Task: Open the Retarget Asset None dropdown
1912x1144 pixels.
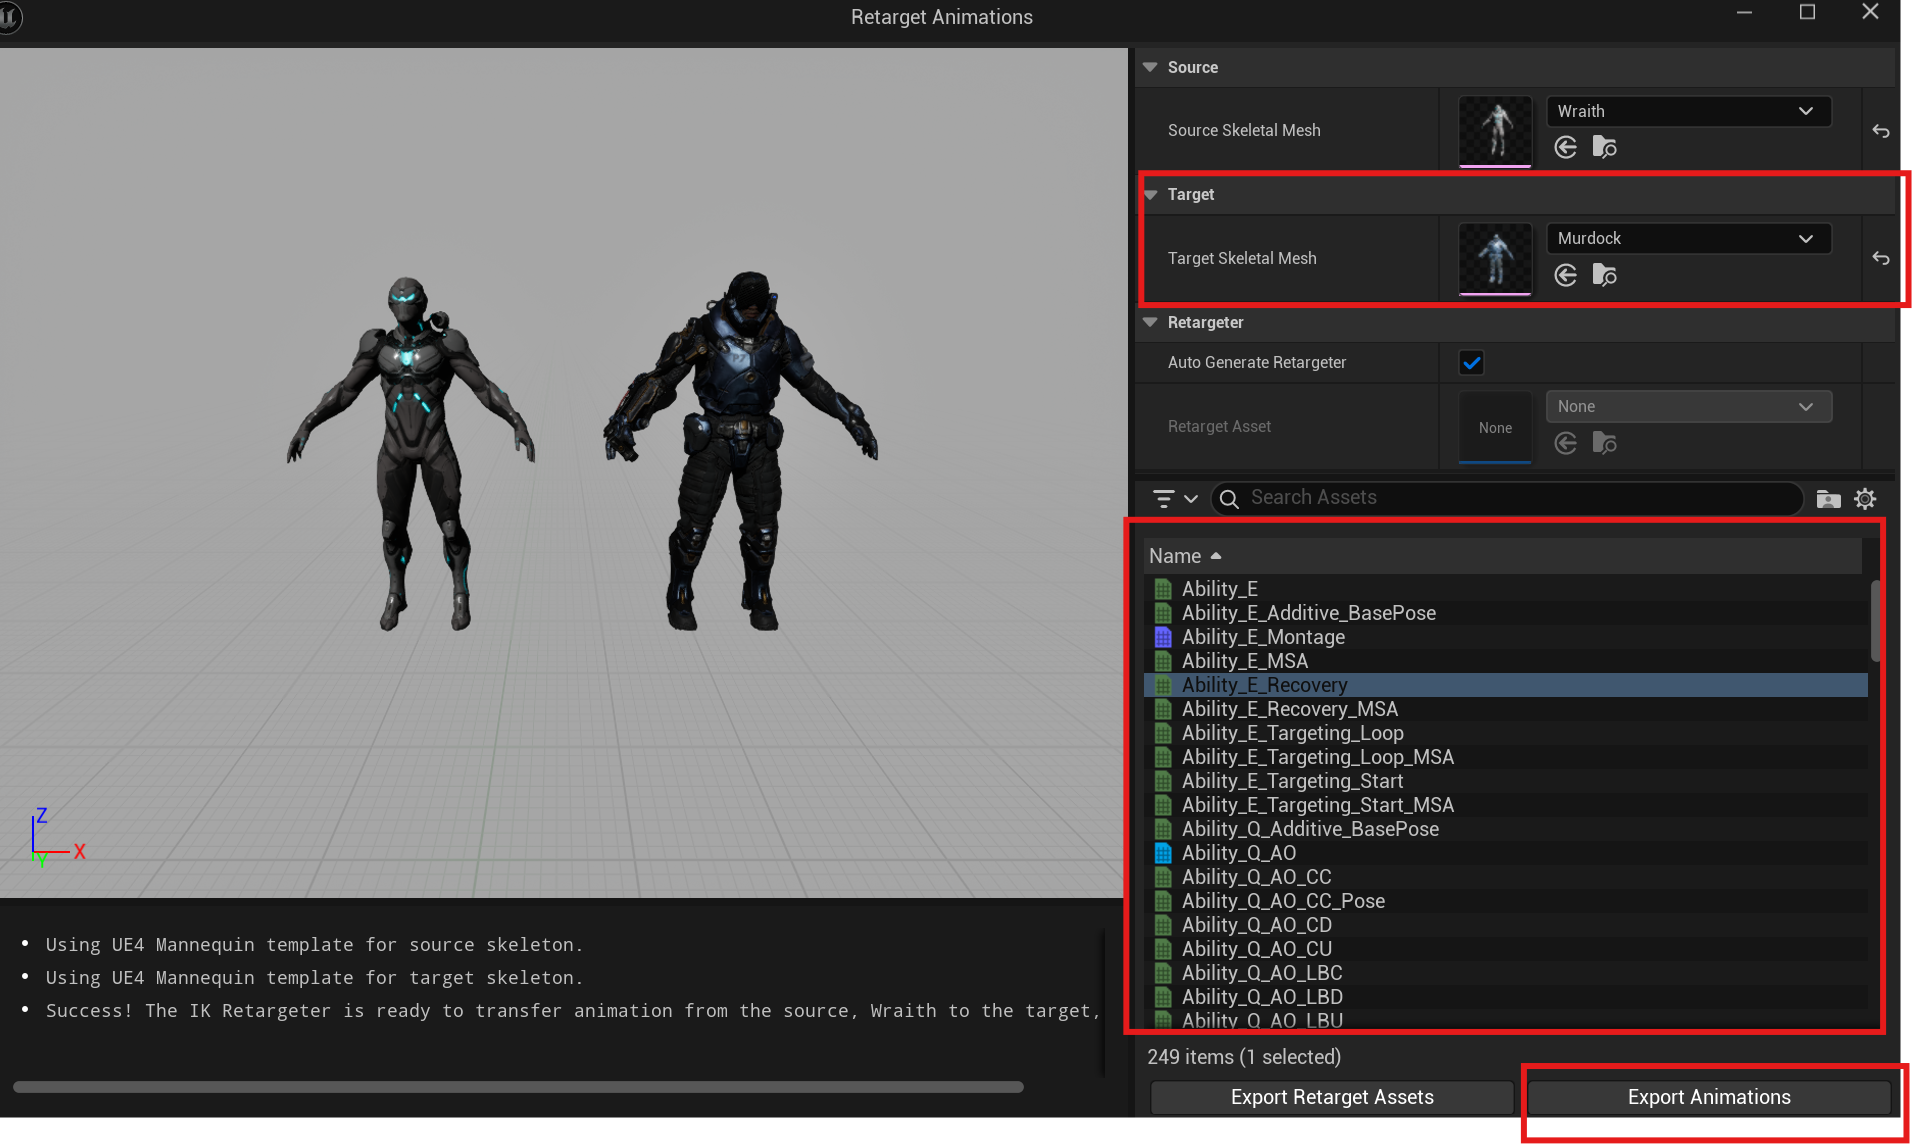Action: tap(1689, 406)
